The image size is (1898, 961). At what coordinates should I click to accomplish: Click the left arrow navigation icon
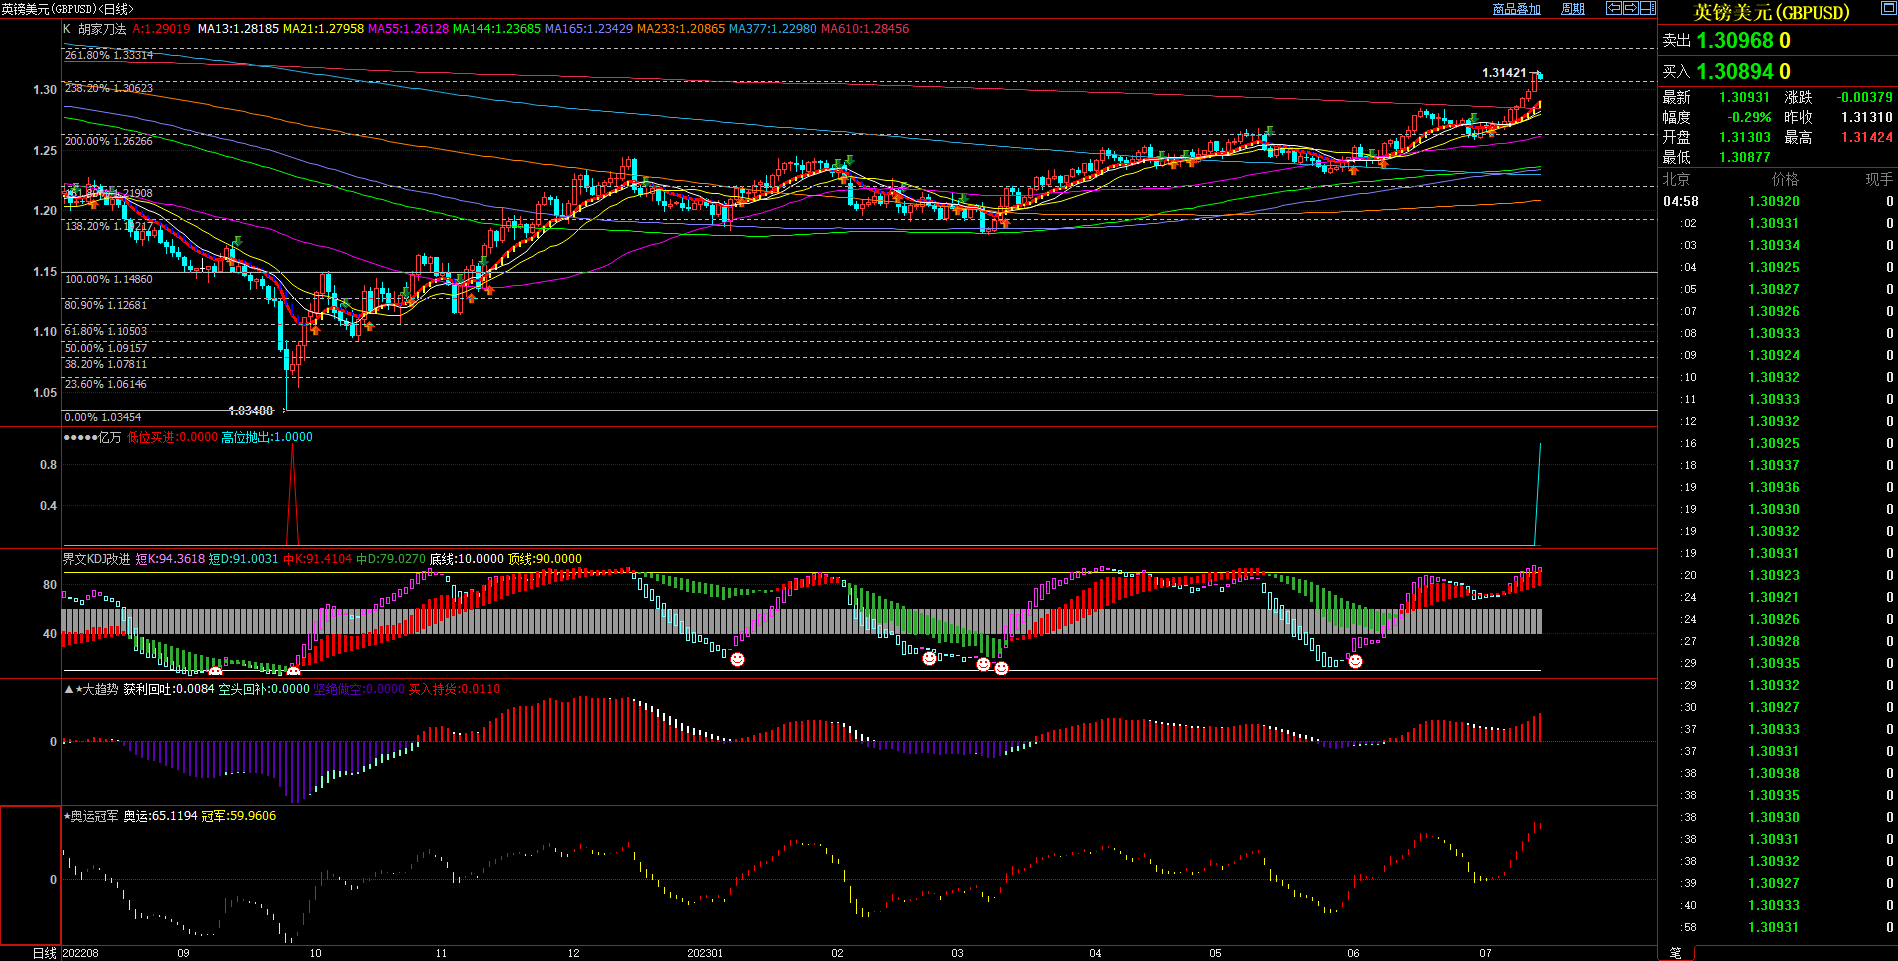[x=1614, y=8]
